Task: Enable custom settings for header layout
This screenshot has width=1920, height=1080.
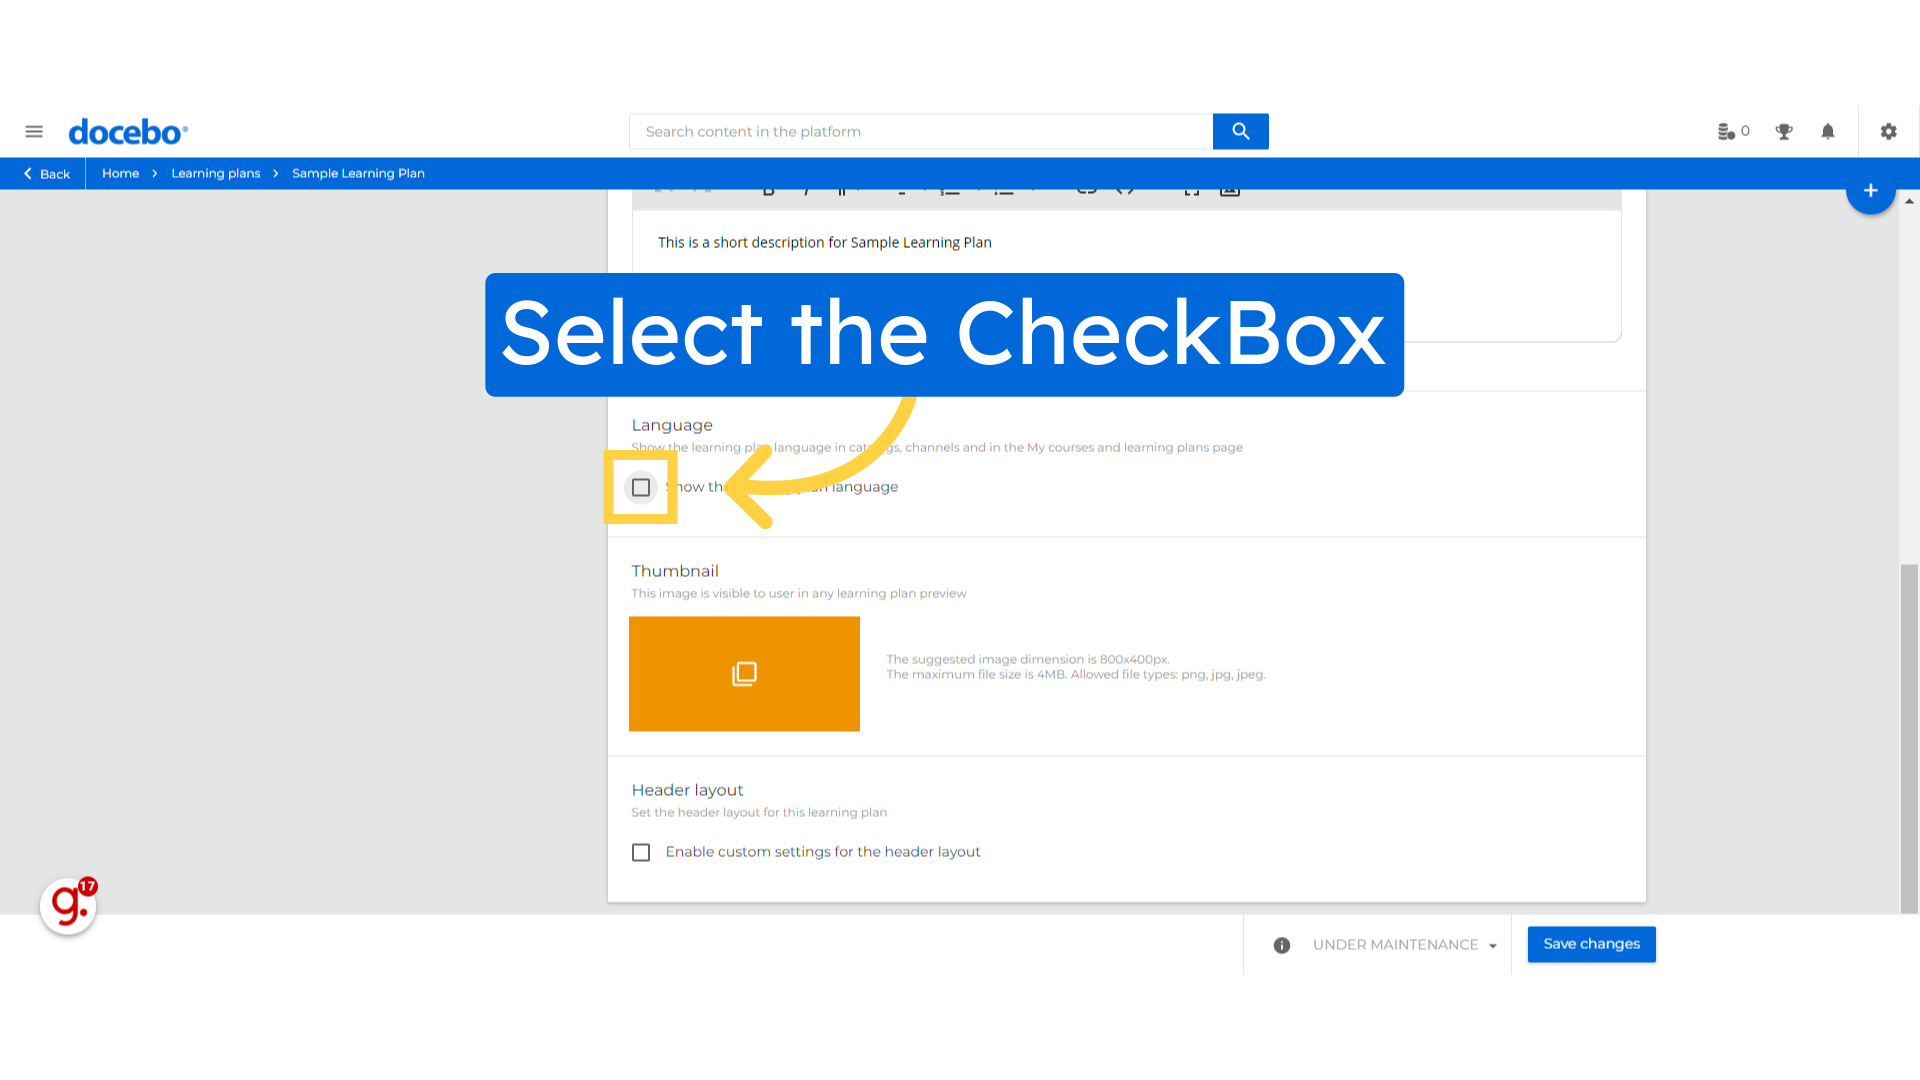Action: [x=641, y=852]
